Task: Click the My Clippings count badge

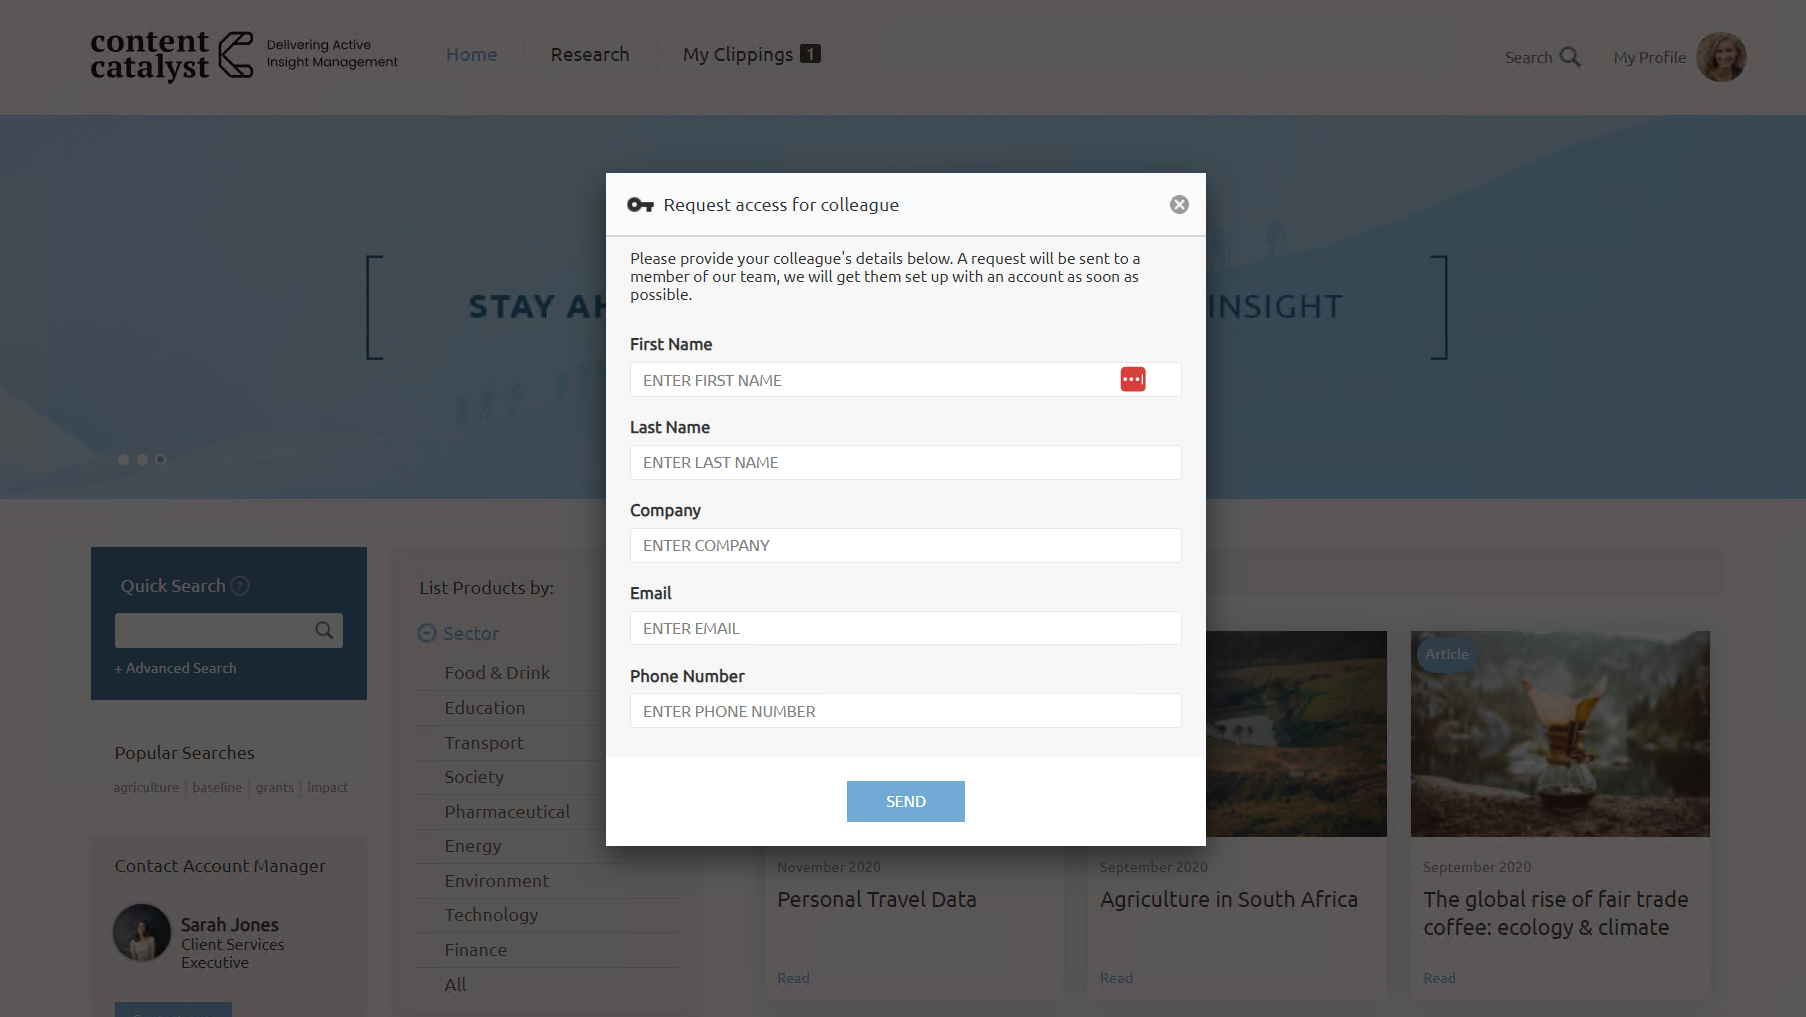Action: click(x=811, y=54)
